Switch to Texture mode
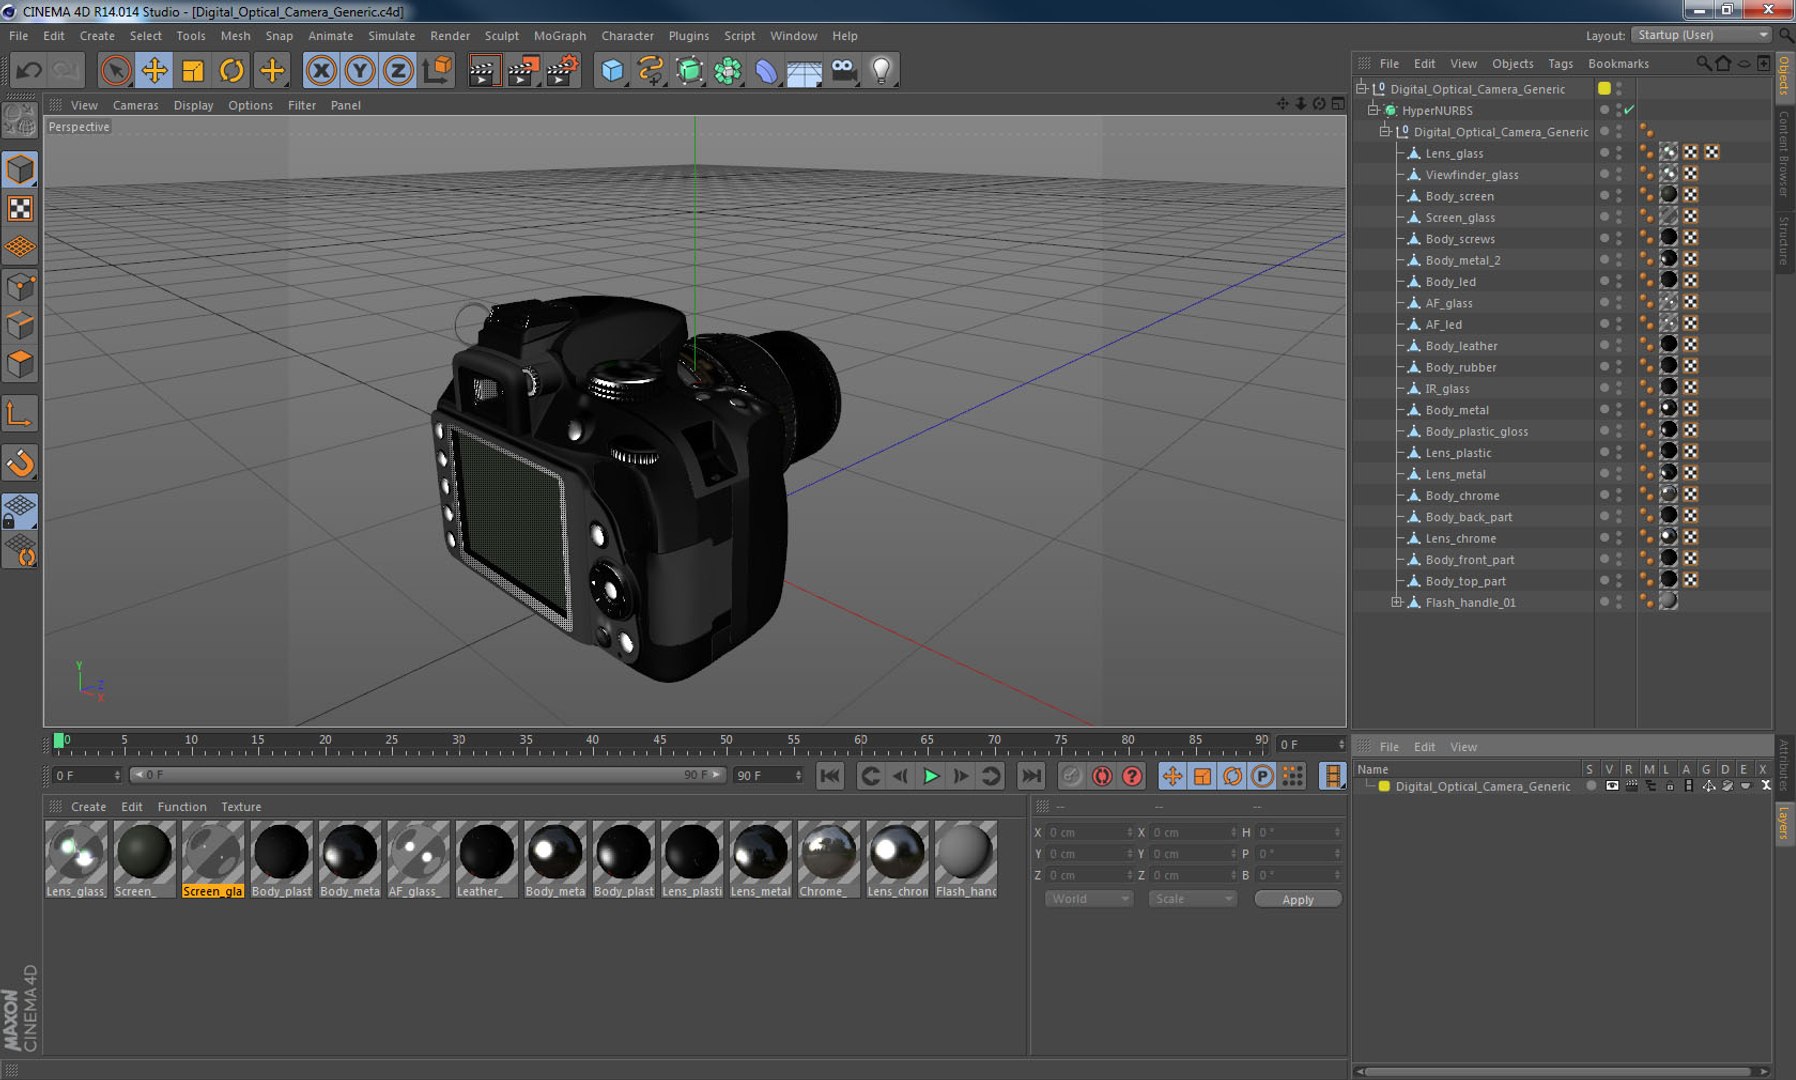The height and width of the screenshot is (1080, 1796). [20, 208]
